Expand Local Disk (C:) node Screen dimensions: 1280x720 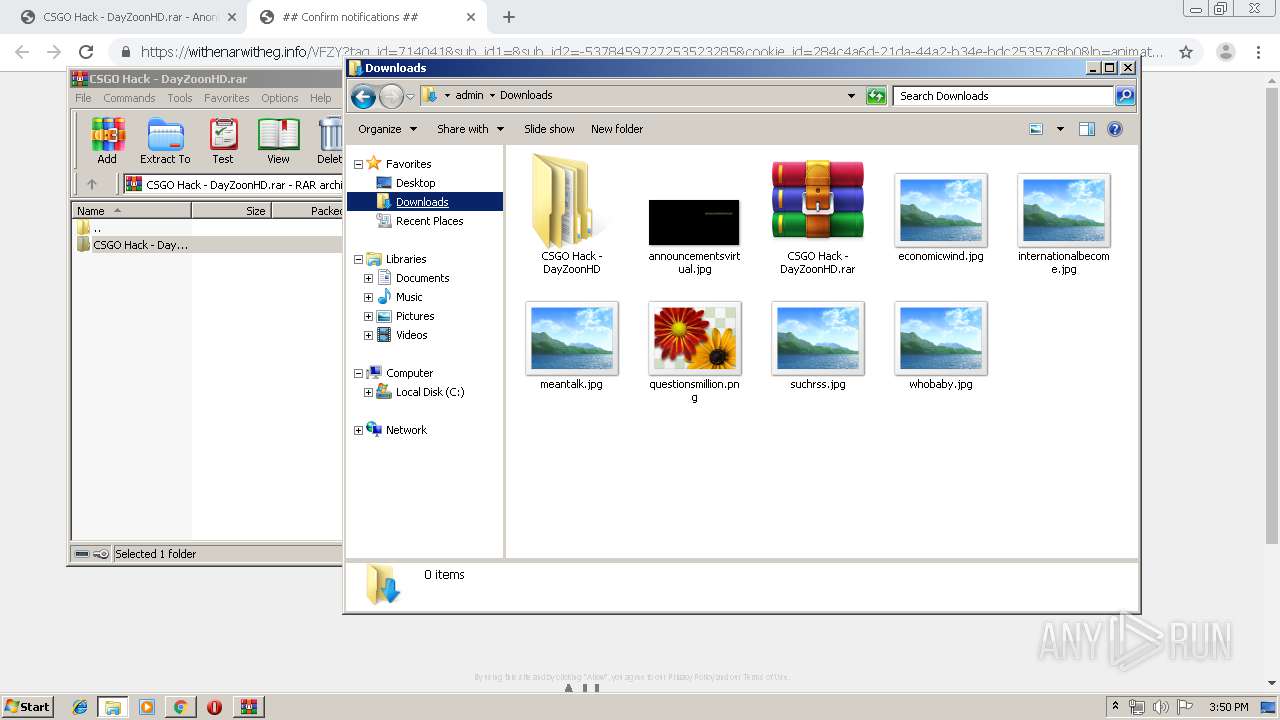(x=368, y=392)
